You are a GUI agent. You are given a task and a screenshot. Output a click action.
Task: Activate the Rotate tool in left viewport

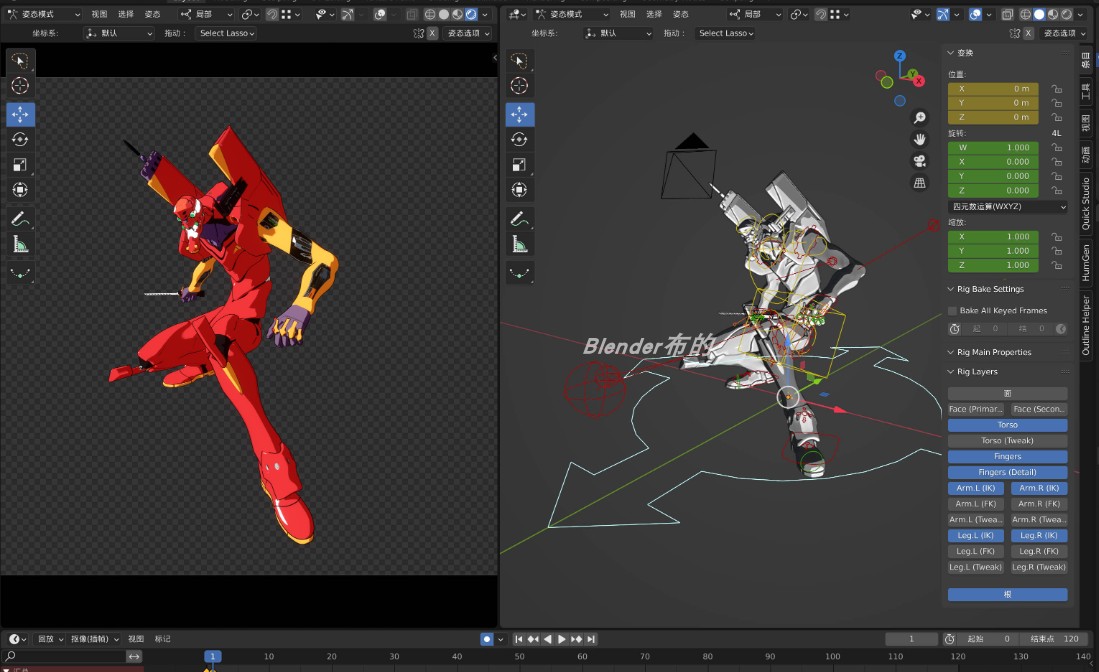(20, 139)
